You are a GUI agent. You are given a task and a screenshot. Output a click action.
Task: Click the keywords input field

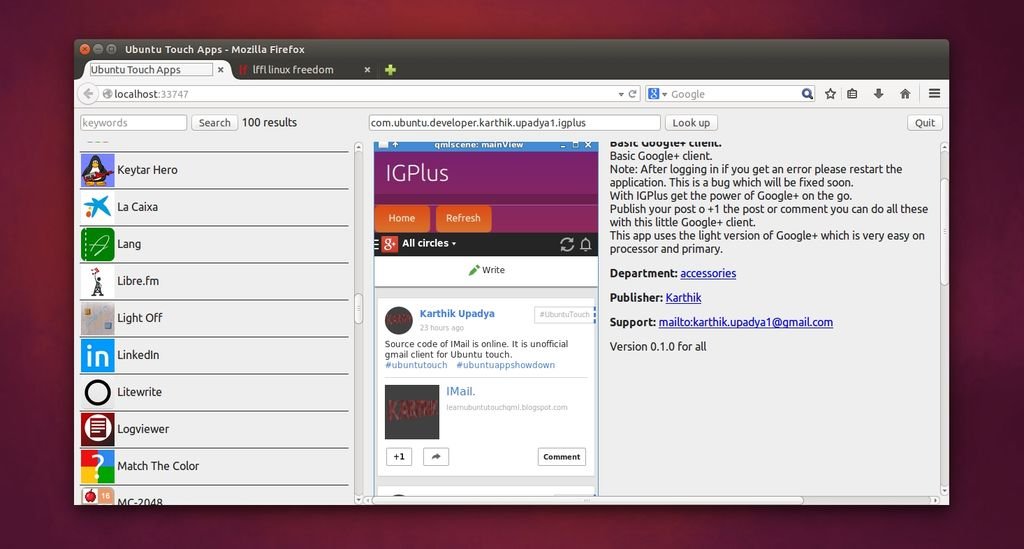point(133,123)
